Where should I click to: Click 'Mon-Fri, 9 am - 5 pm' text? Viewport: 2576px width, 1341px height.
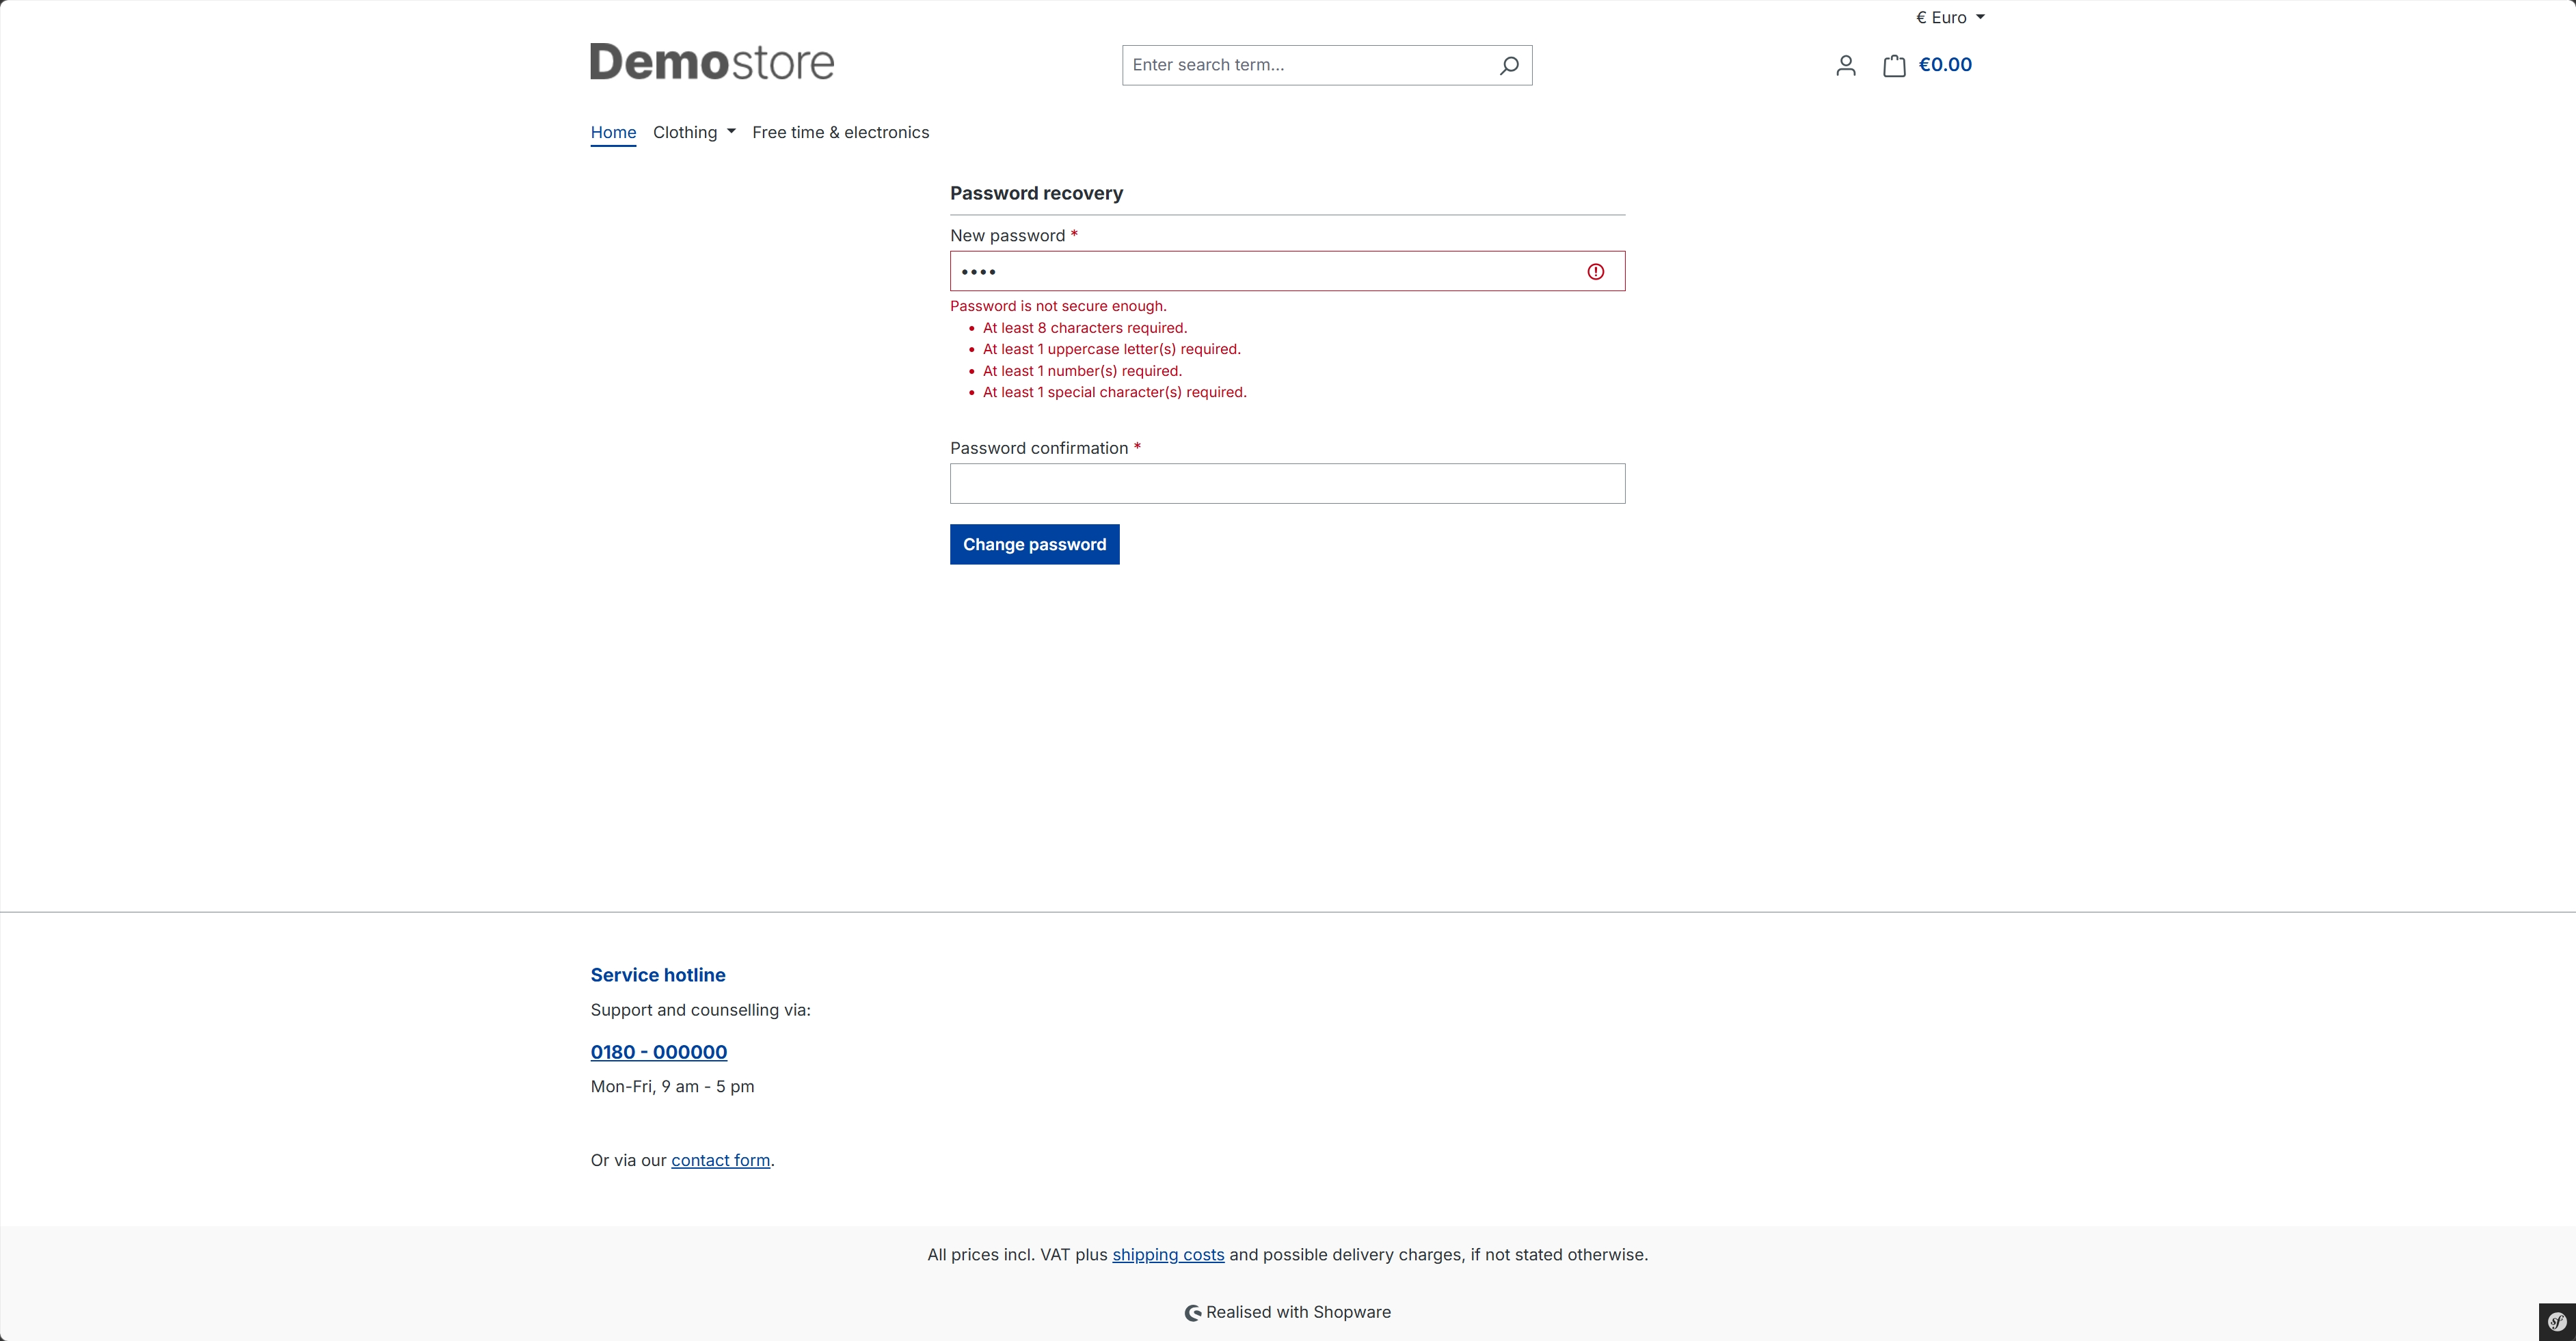pyautogui.click(x=672, y=1086)
